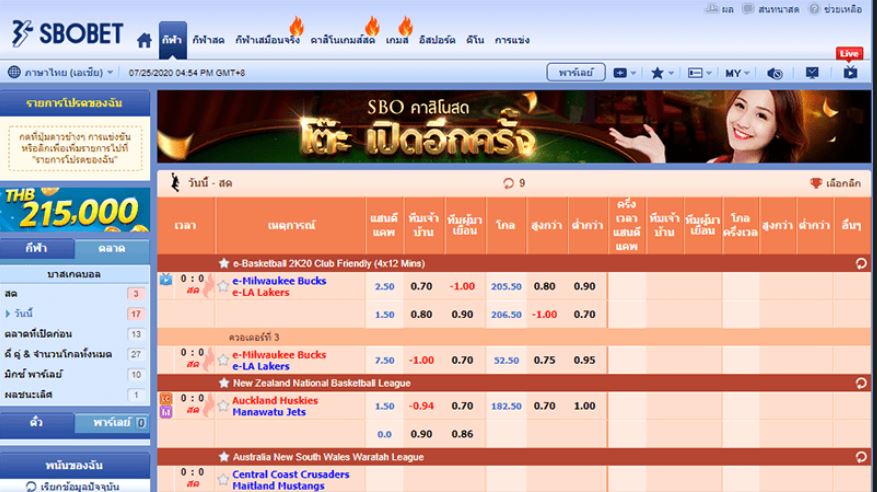Open the ผล results link
The height and width of the screenshot is (492, 877).
click(720, 9)
